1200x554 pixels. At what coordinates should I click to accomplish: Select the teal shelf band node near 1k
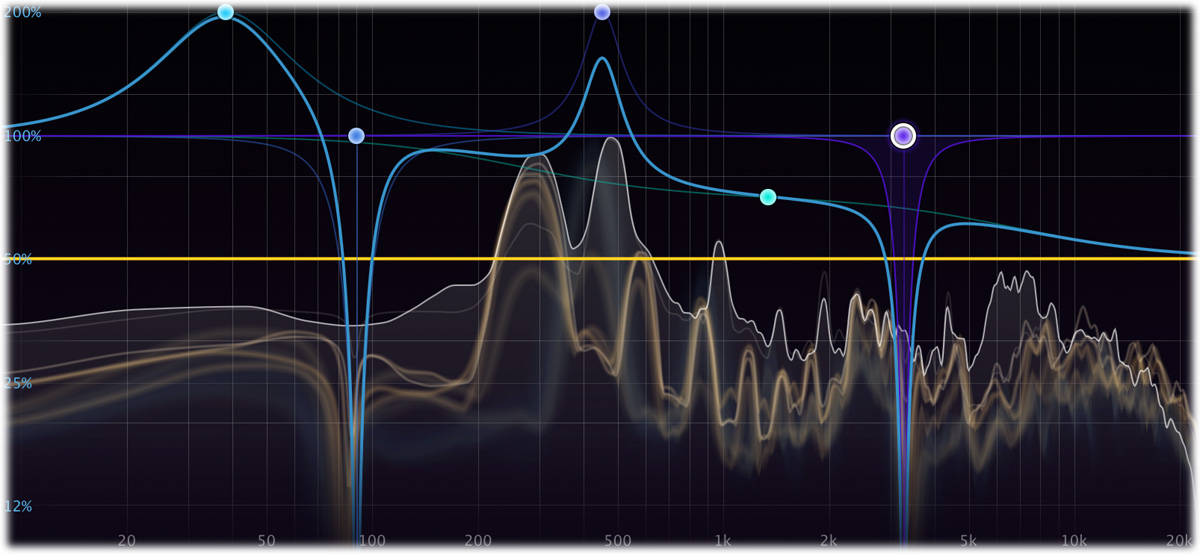coord(768,197)
